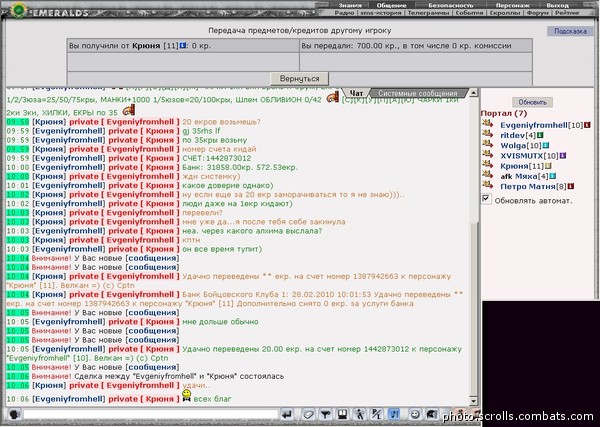
Task: Click the Подсказка hint button
Action: (570, 31)
